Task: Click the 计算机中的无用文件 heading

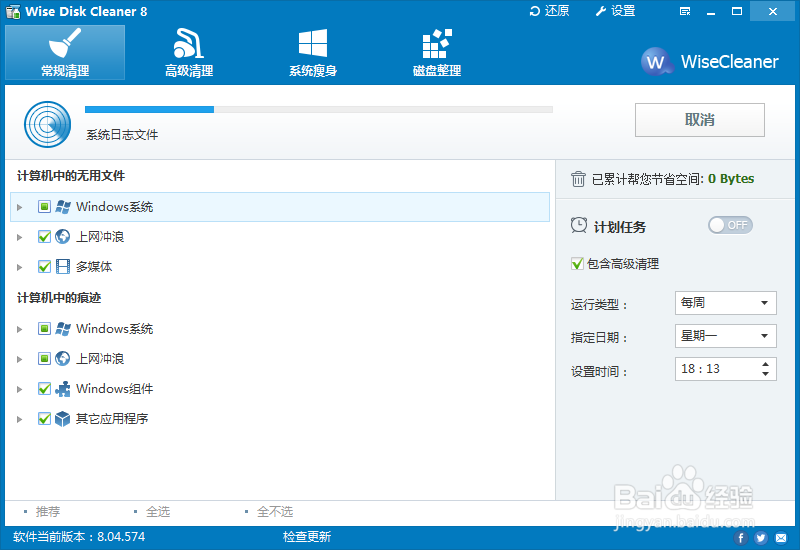Action: click(71, 176)
